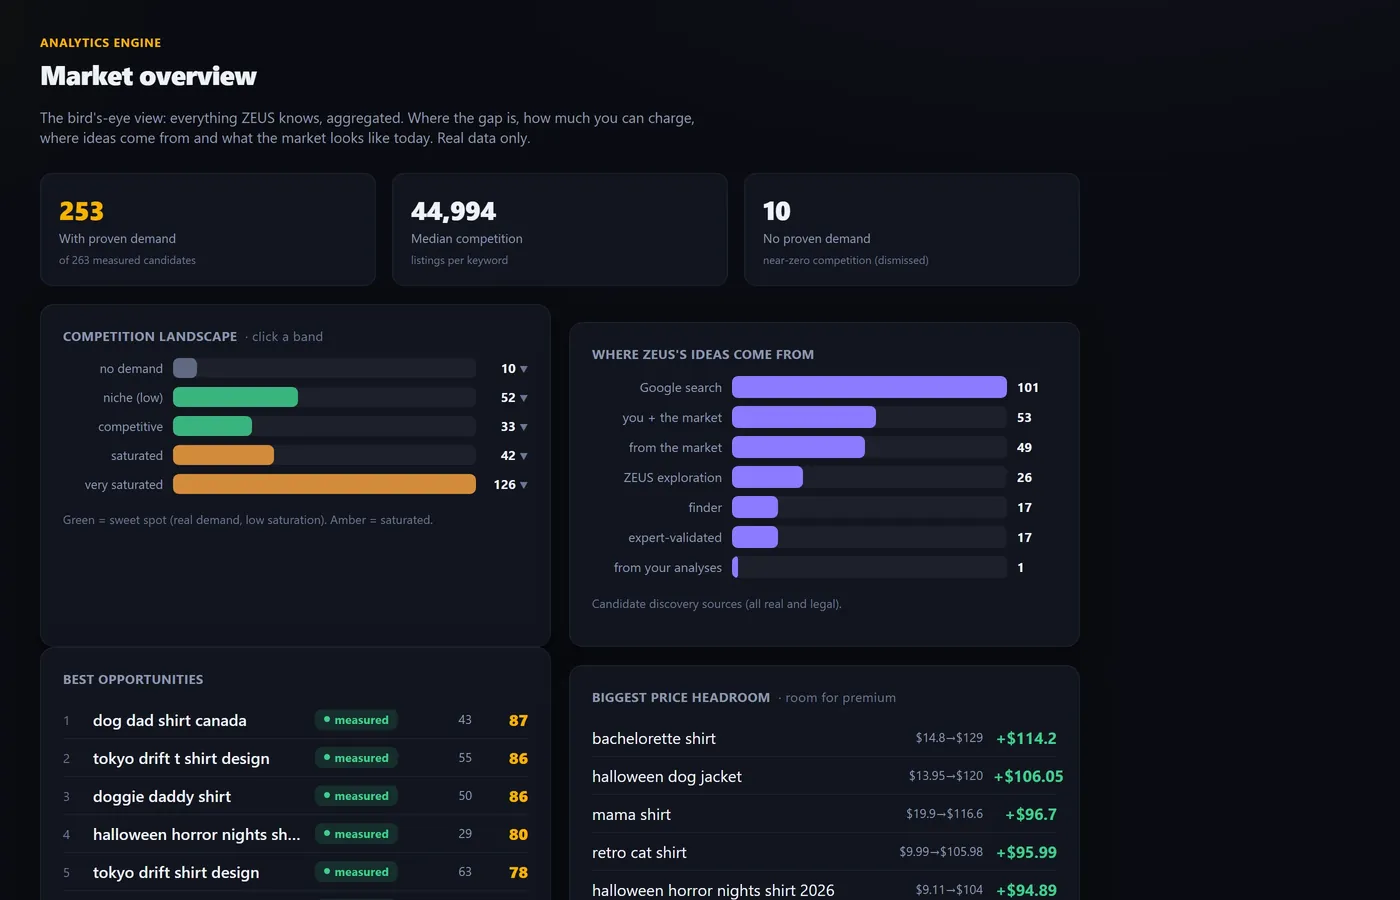Viewport: 1400px width, 900px height.
Task: Click the Market overview heading
Action: tap(148, 76)
